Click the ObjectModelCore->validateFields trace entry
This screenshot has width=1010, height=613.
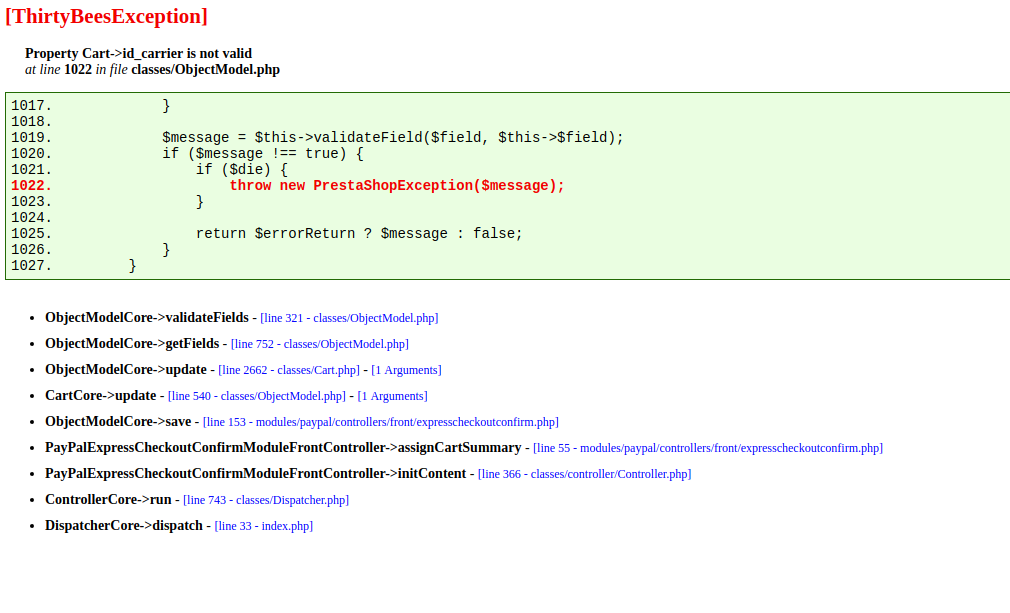146,318
